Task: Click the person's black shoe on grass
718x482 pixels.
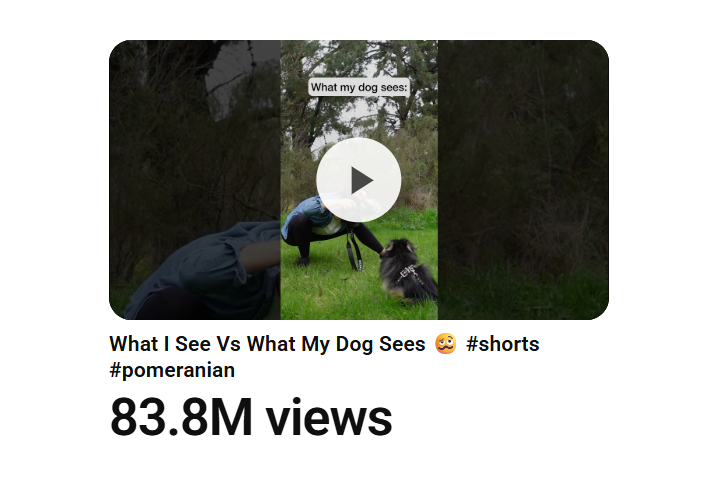Action: point(303,261)
